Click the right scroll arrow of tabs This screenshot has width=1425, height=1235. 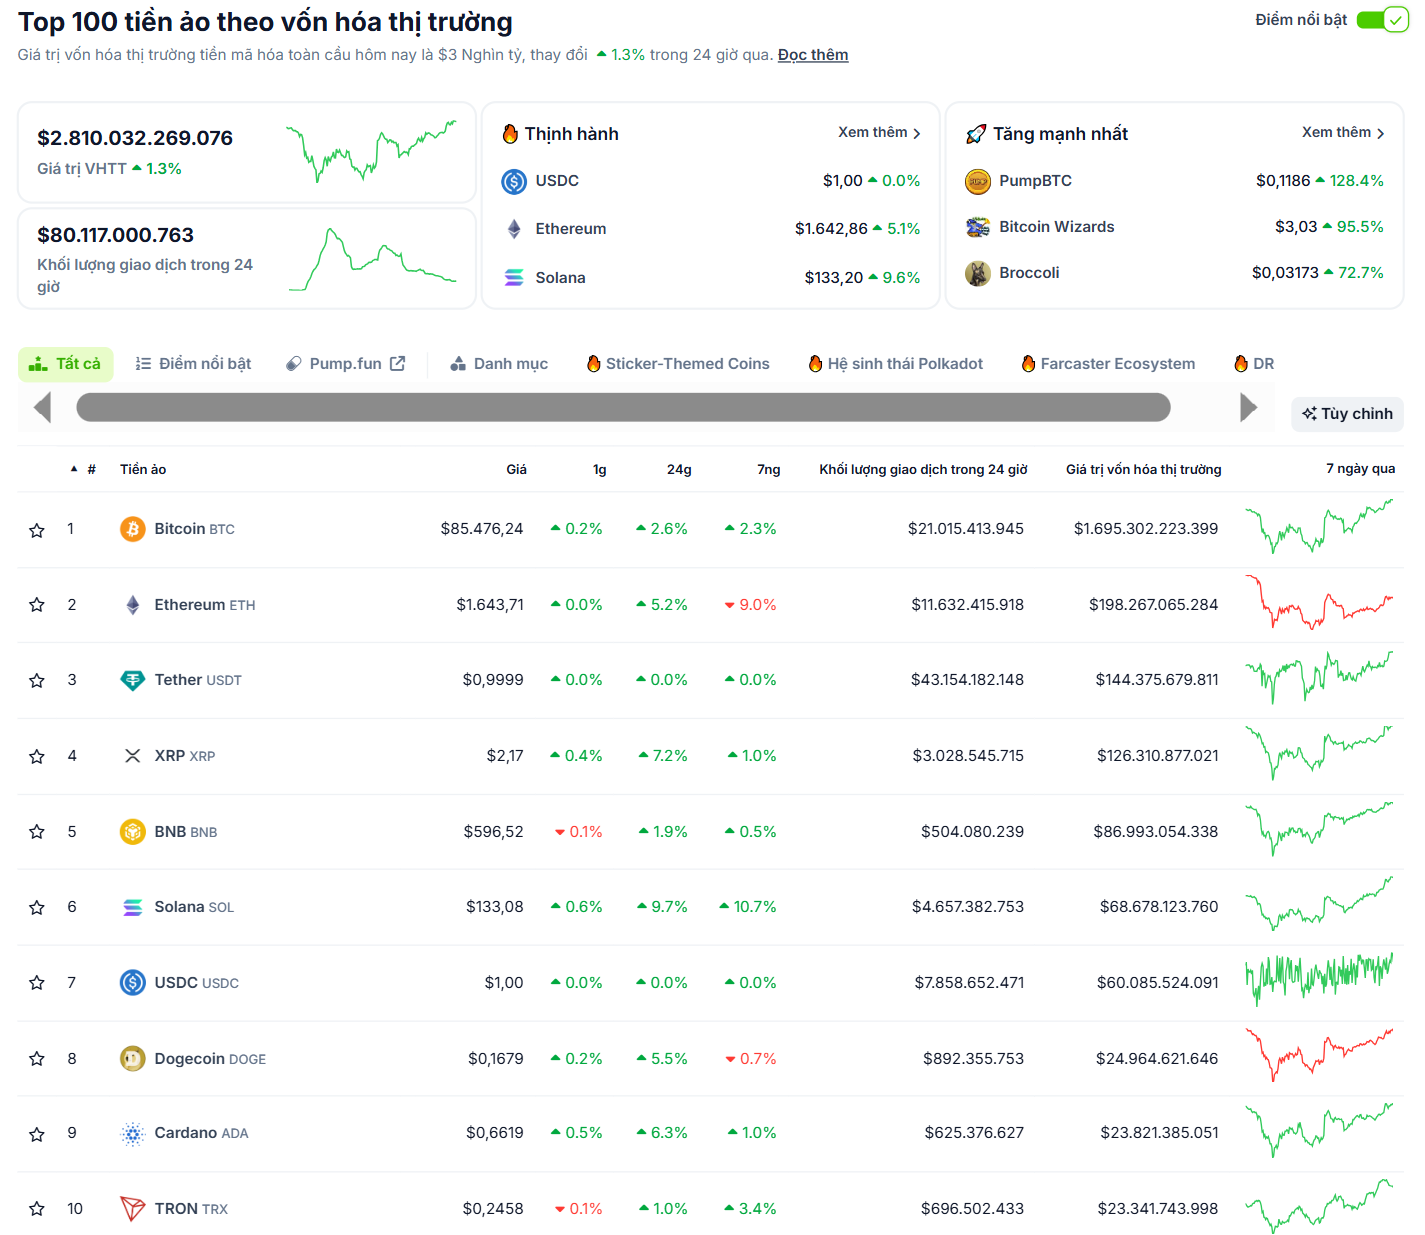click(x=1248, y=407)
